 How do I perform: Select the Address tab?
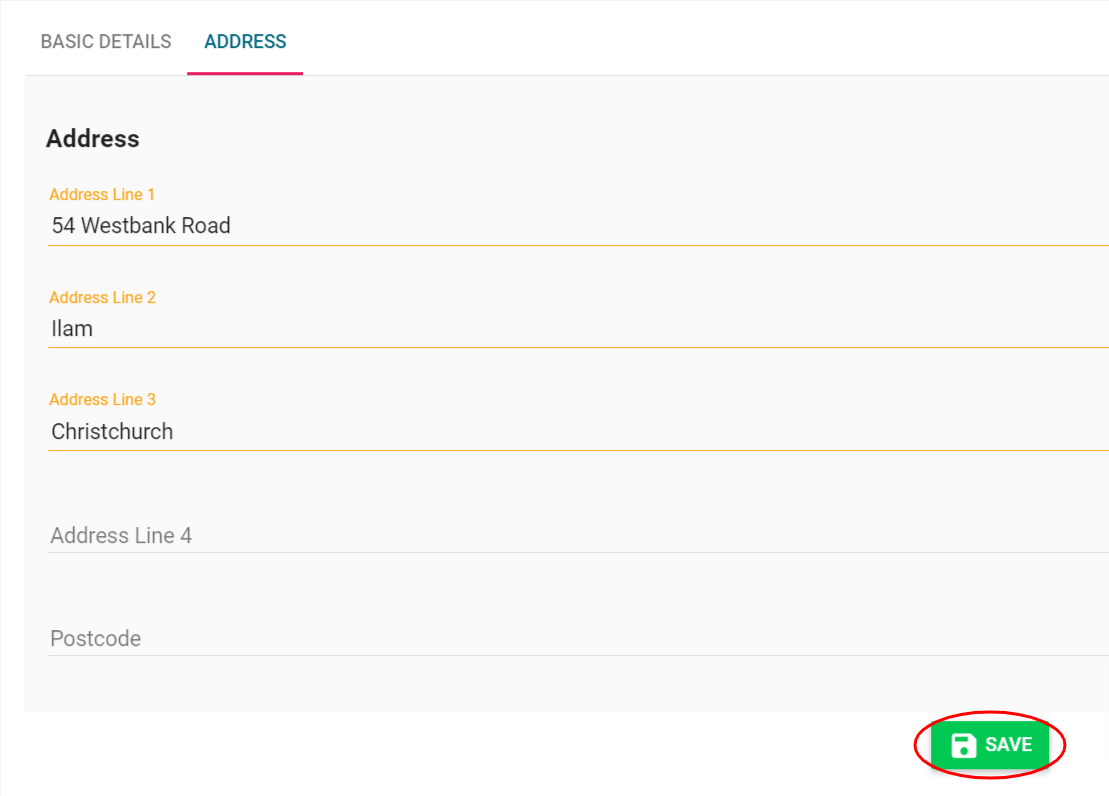pos(245,42)
